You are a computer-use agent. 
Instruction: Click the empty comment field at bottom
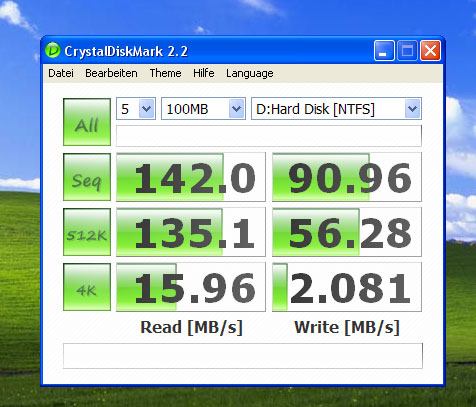[x=243, y=356]
